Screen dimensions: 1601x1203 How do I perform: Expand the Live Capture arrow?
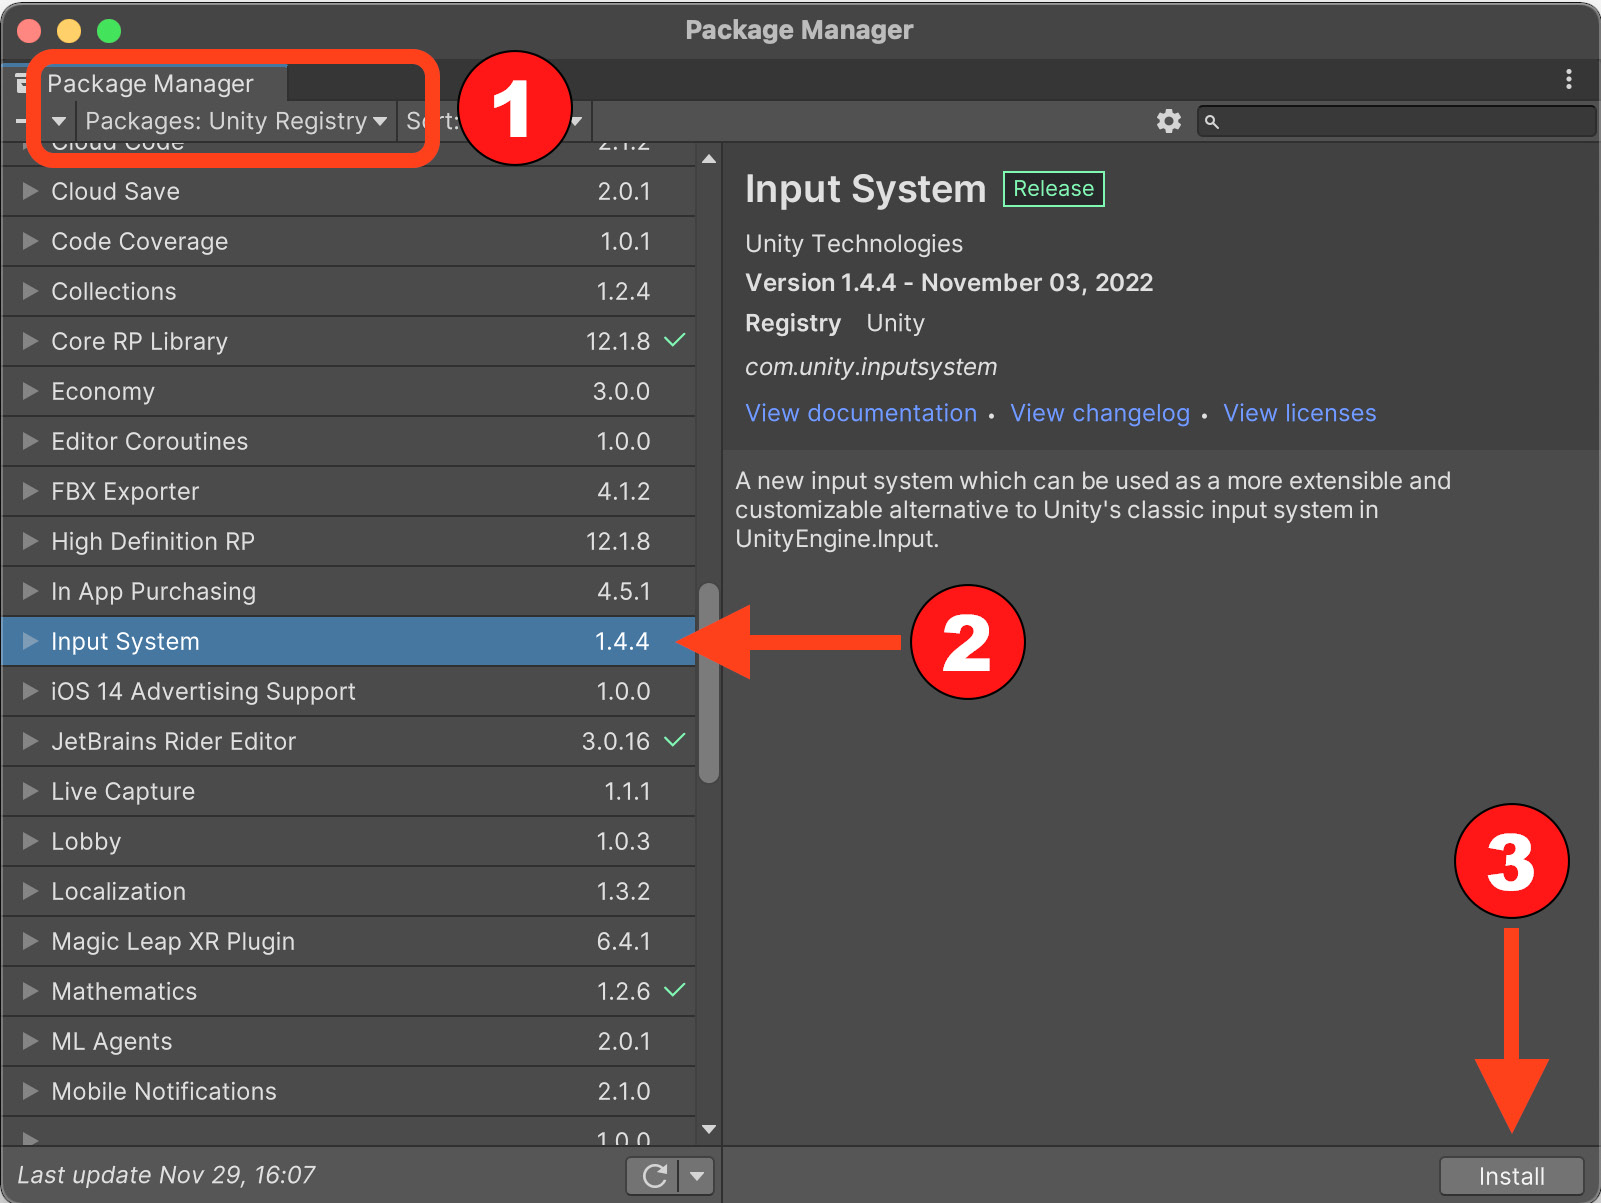[30, 791]
